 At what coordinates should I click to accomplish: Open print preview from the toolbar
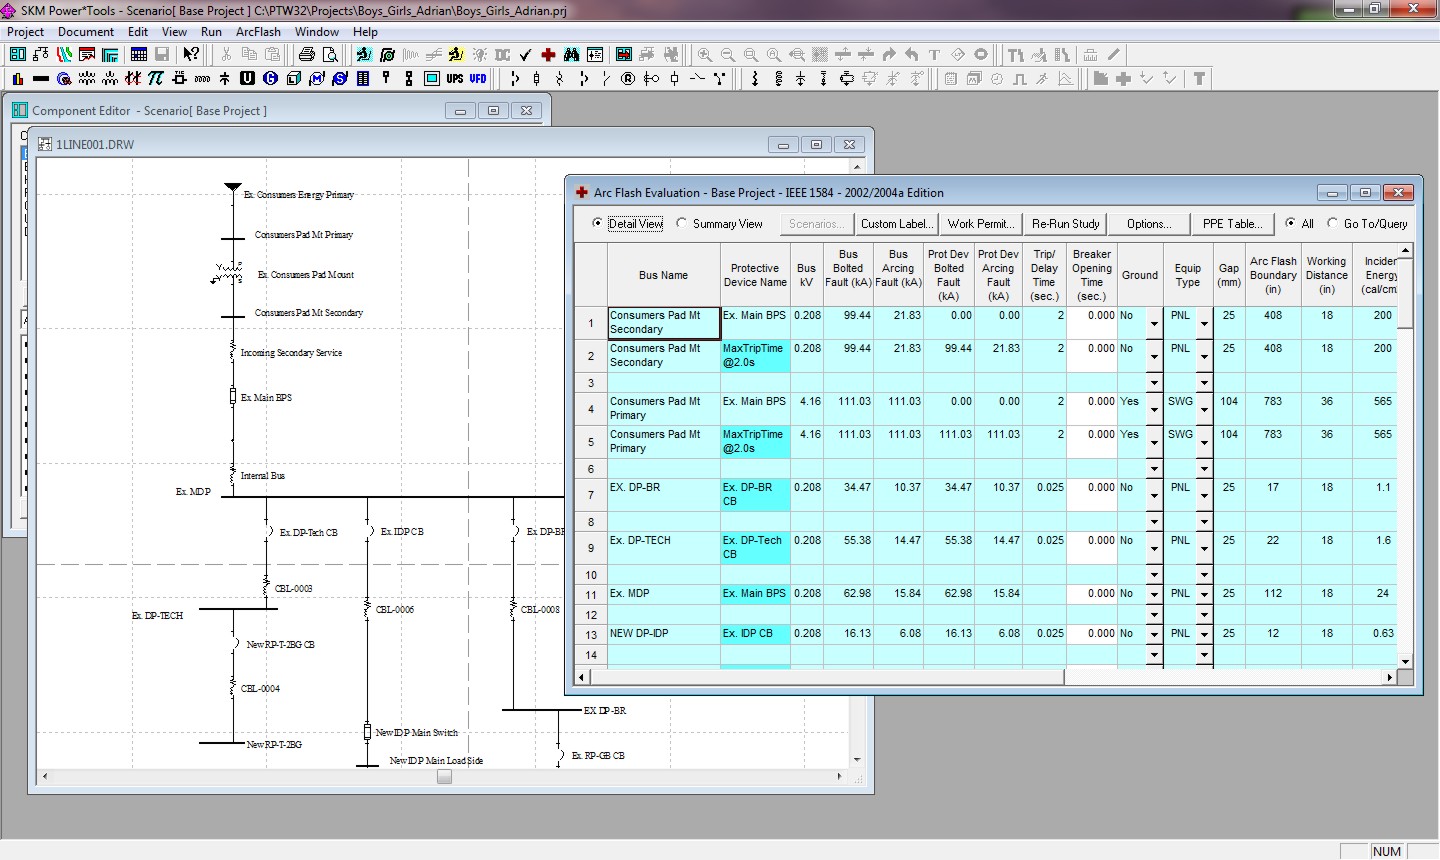pyautogui.click(x=330, y=55)
